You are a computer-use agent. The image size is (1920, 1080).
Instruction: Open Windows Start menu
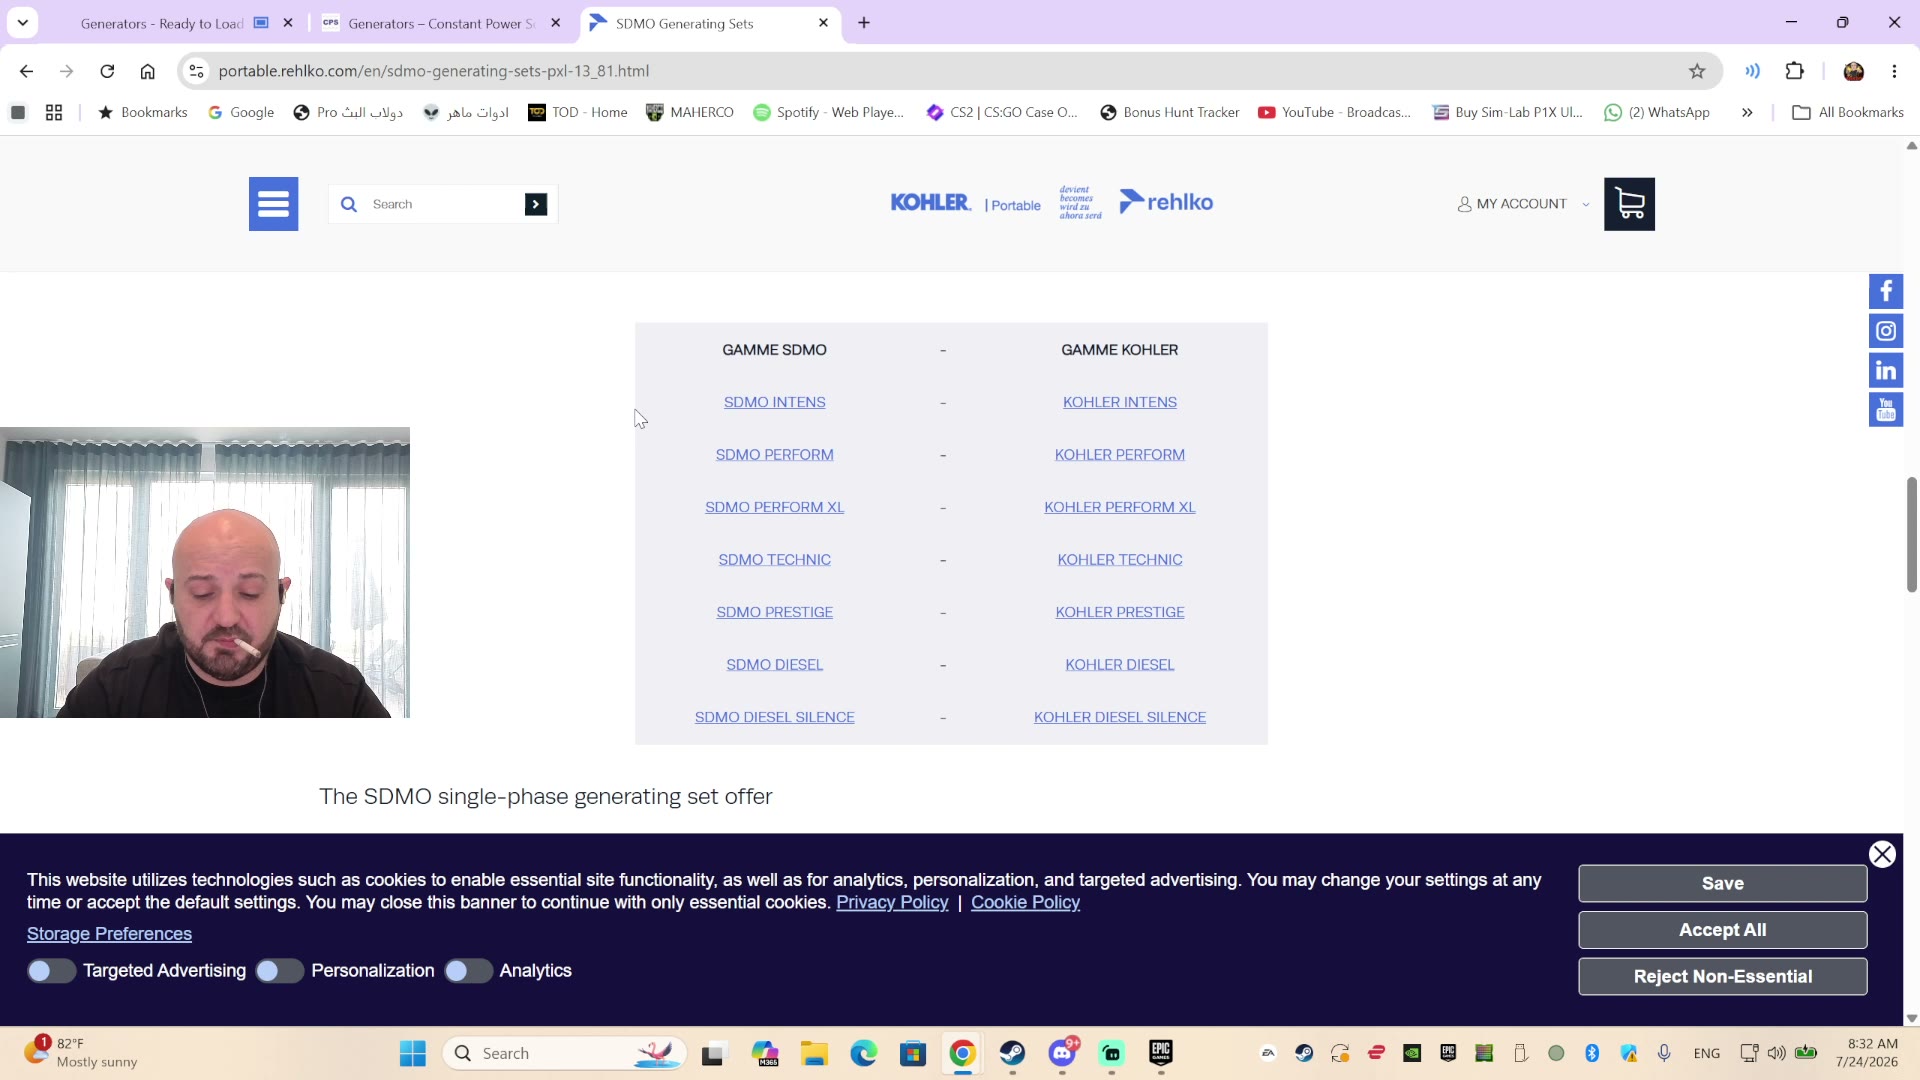[x=413, y=1053]
